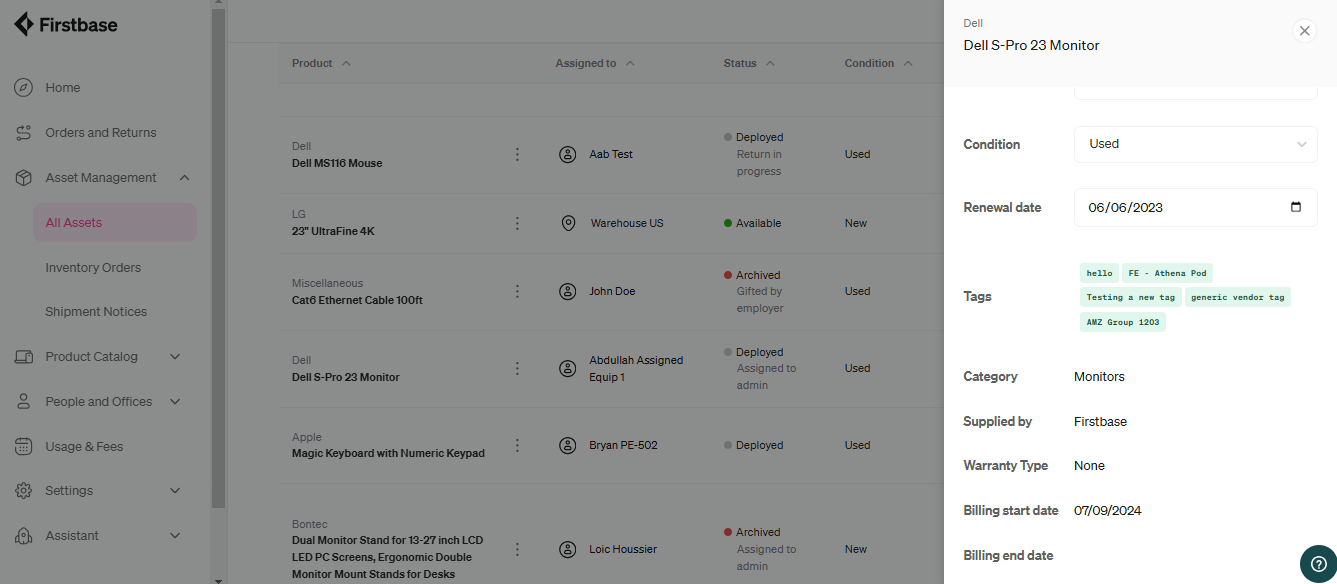Open row menu for Magic Keyboard

pyautogui.click(x=517, y=445)
